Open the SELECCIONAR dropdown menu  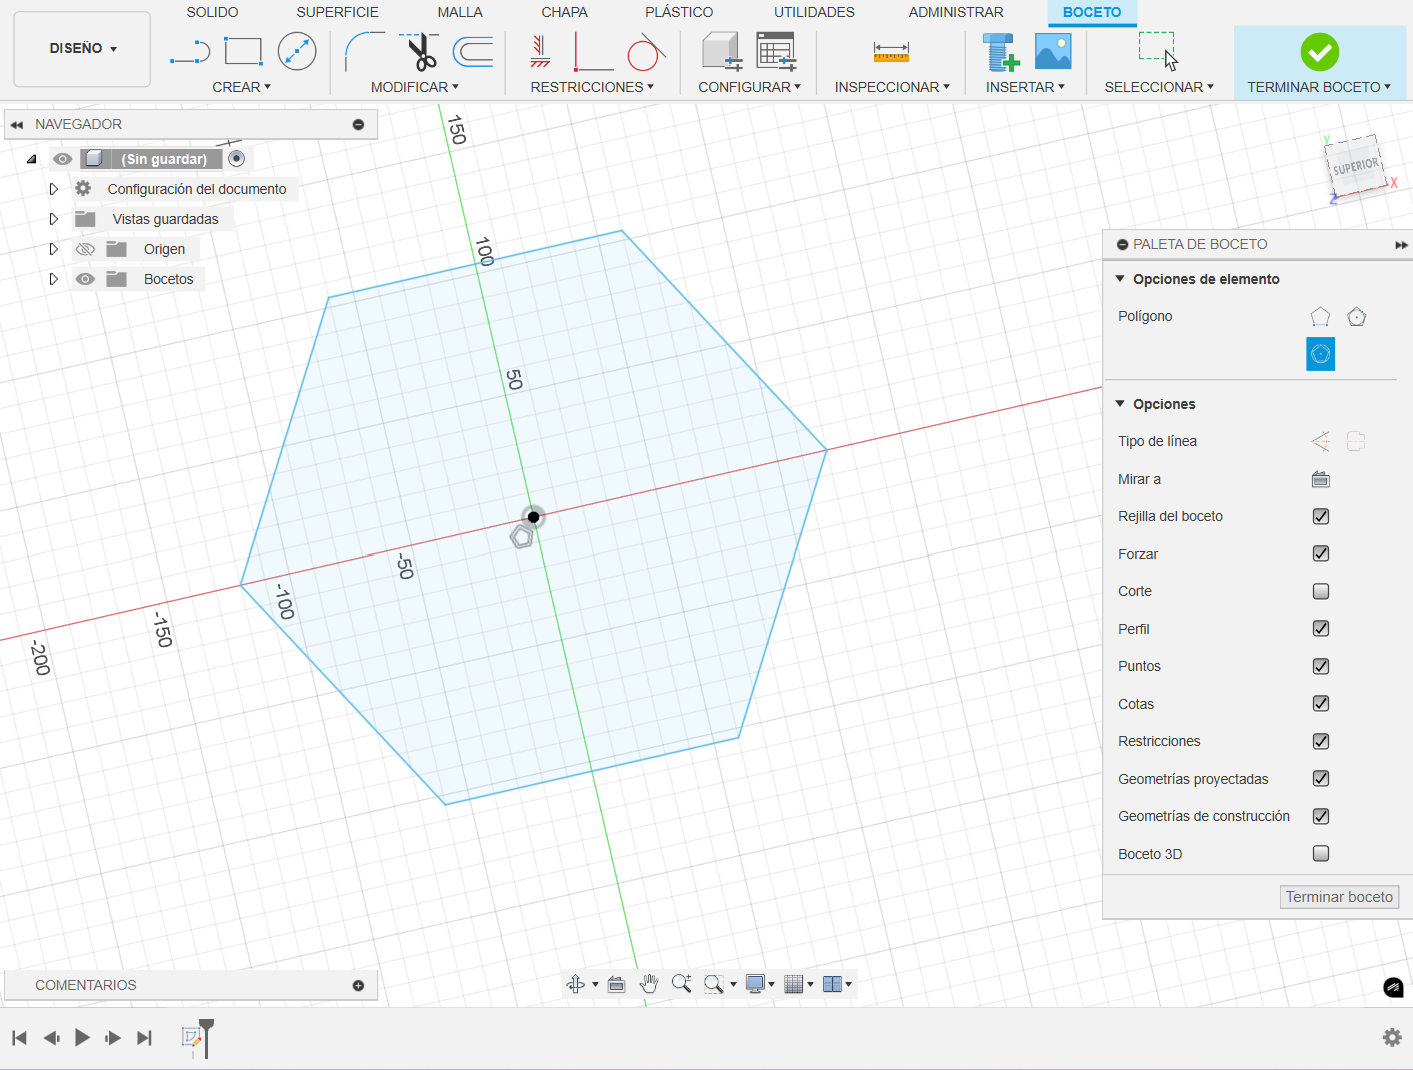click(x=1158, y=87)
